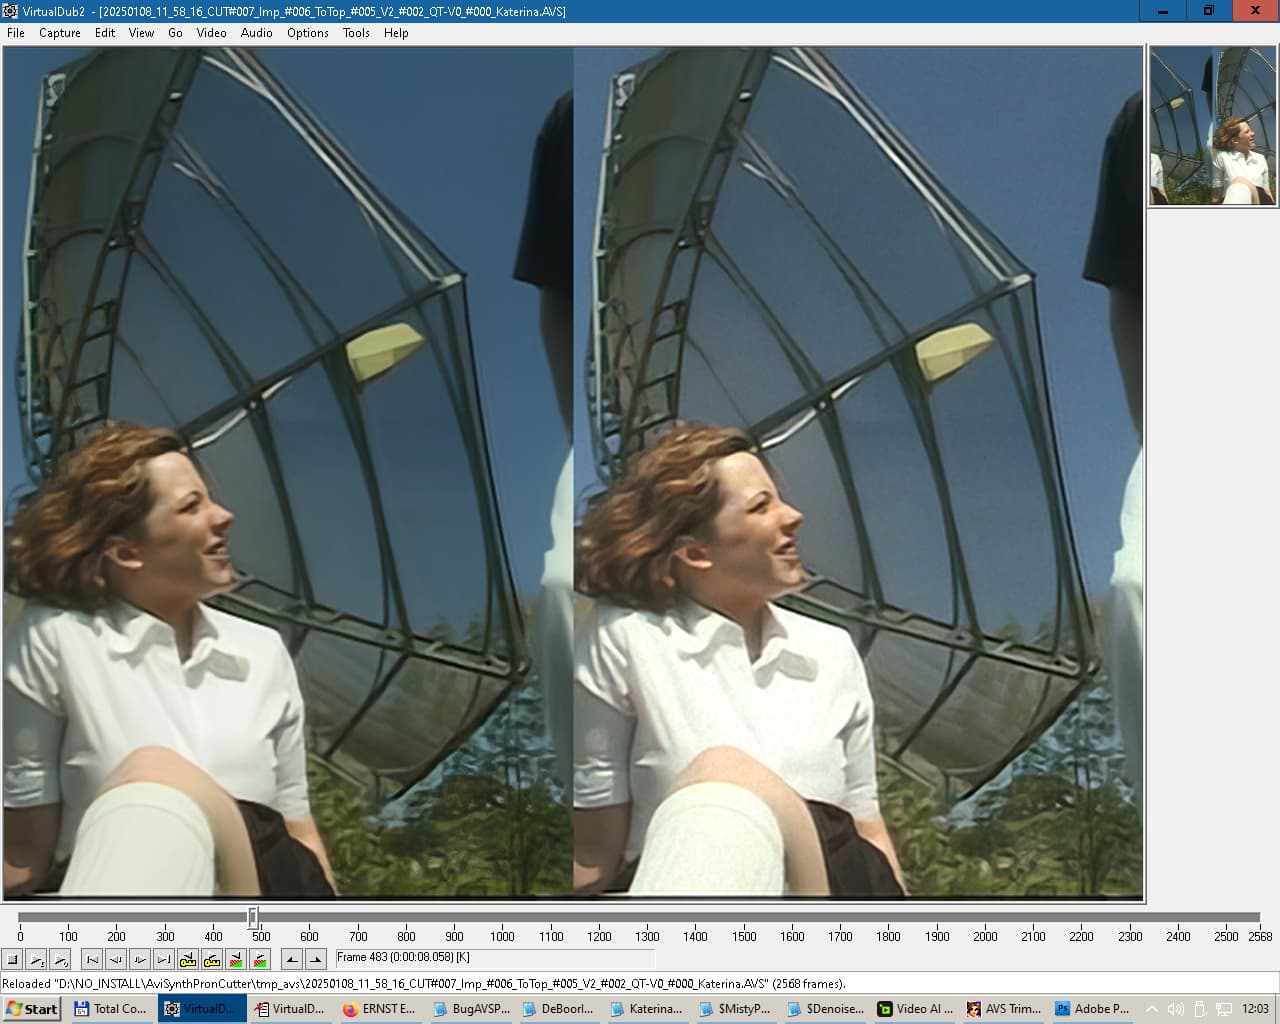
Task: Go to the next keyframe
Action: click(212, 960)
